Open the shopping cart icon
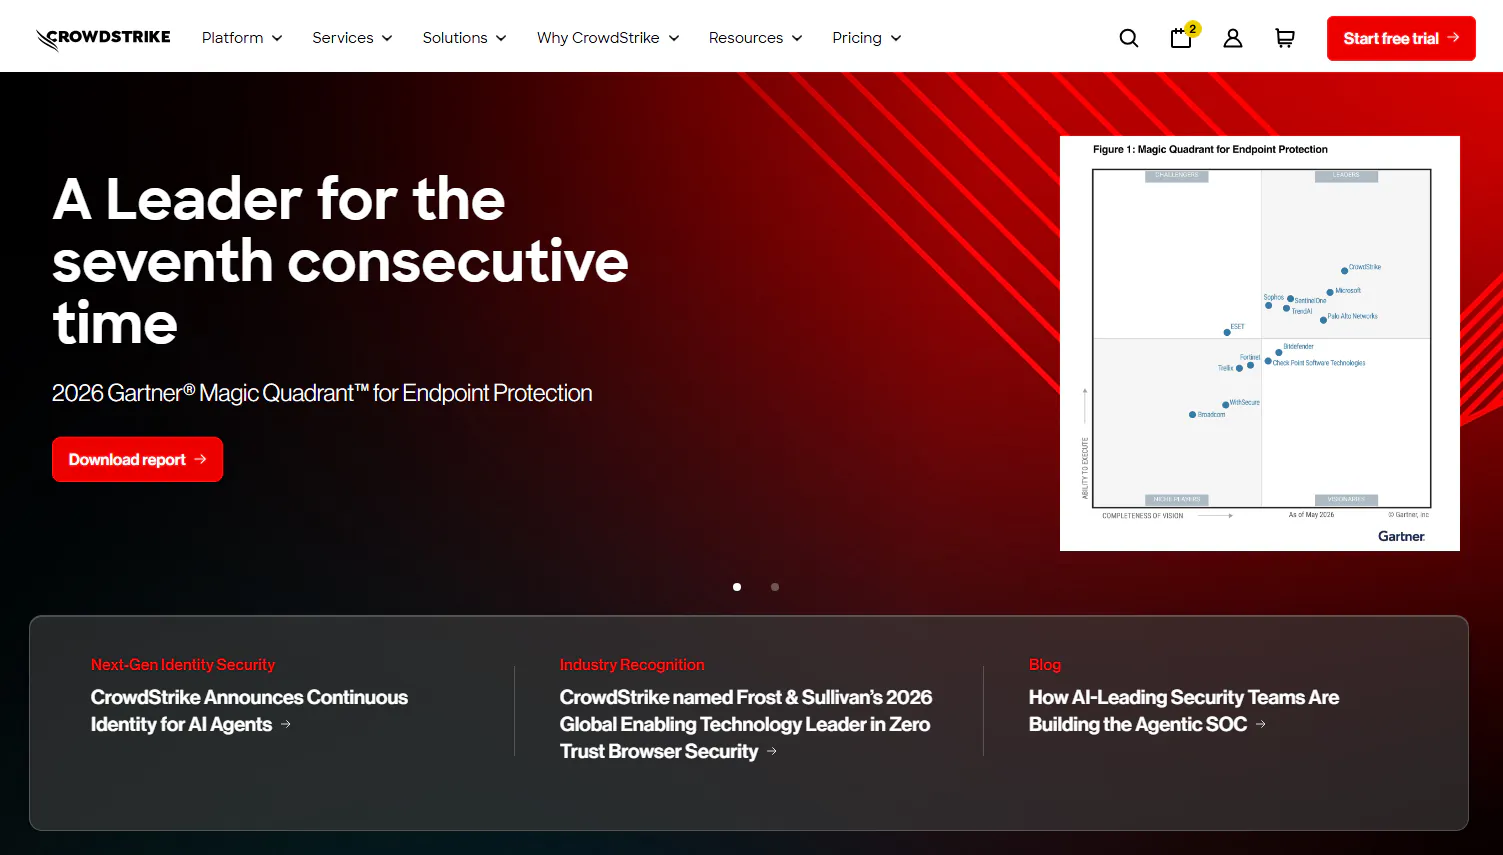The height and width of the screenshot is (855, 1503). point(1285,38)
